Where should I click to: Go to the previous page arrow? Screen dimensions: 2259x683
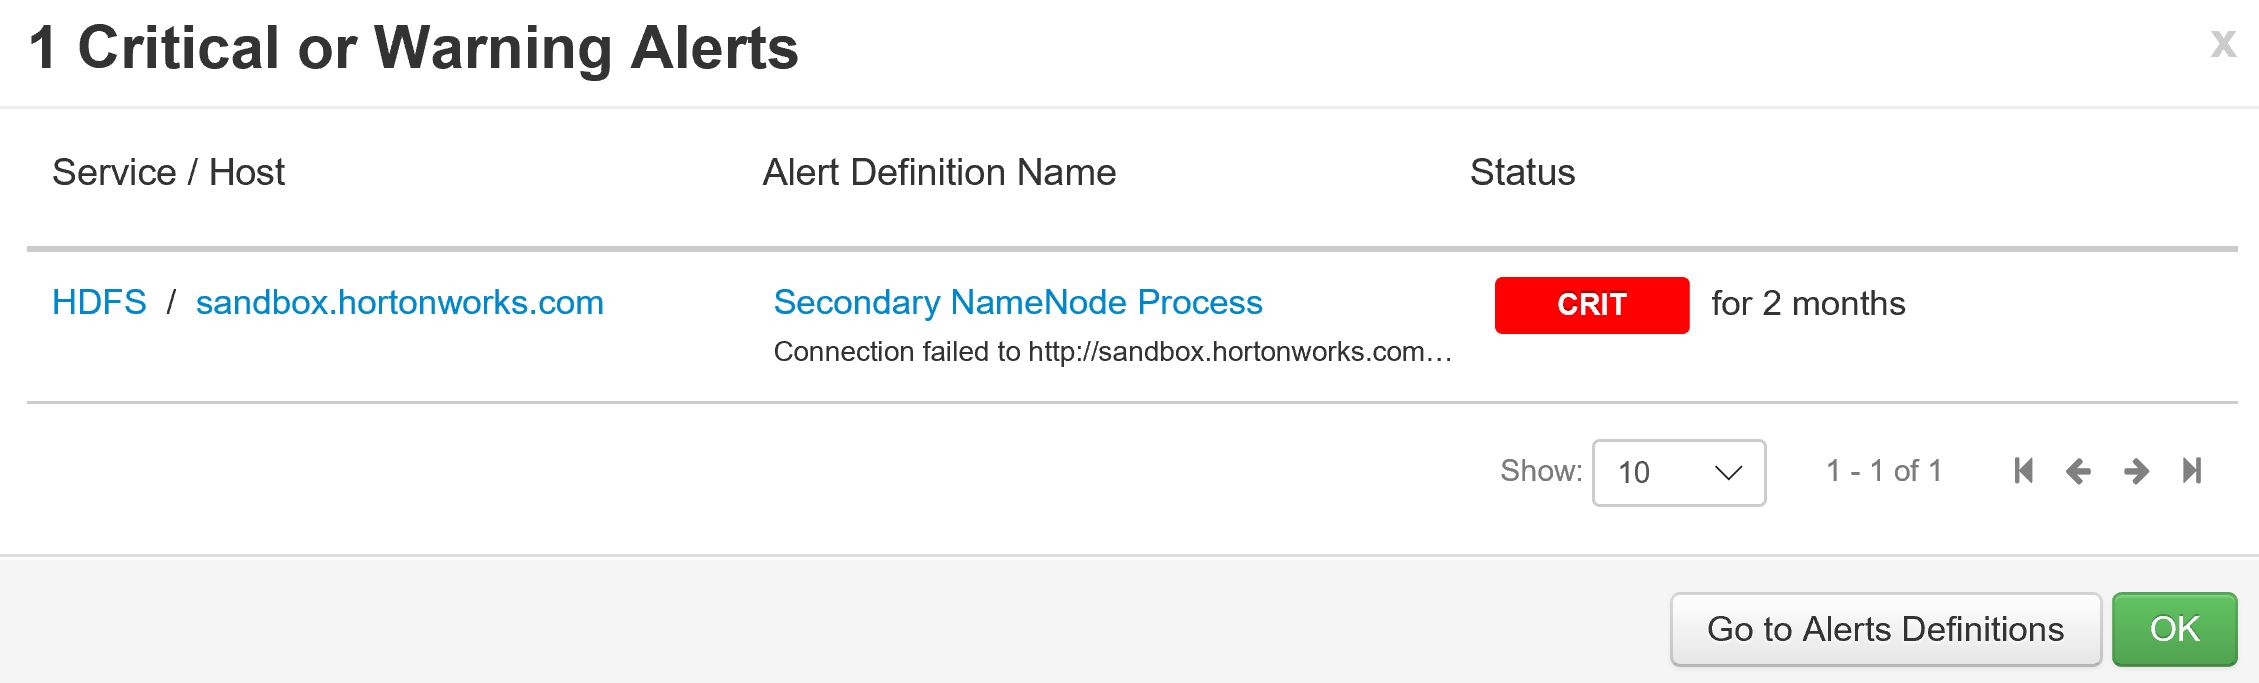(2078, 471)
